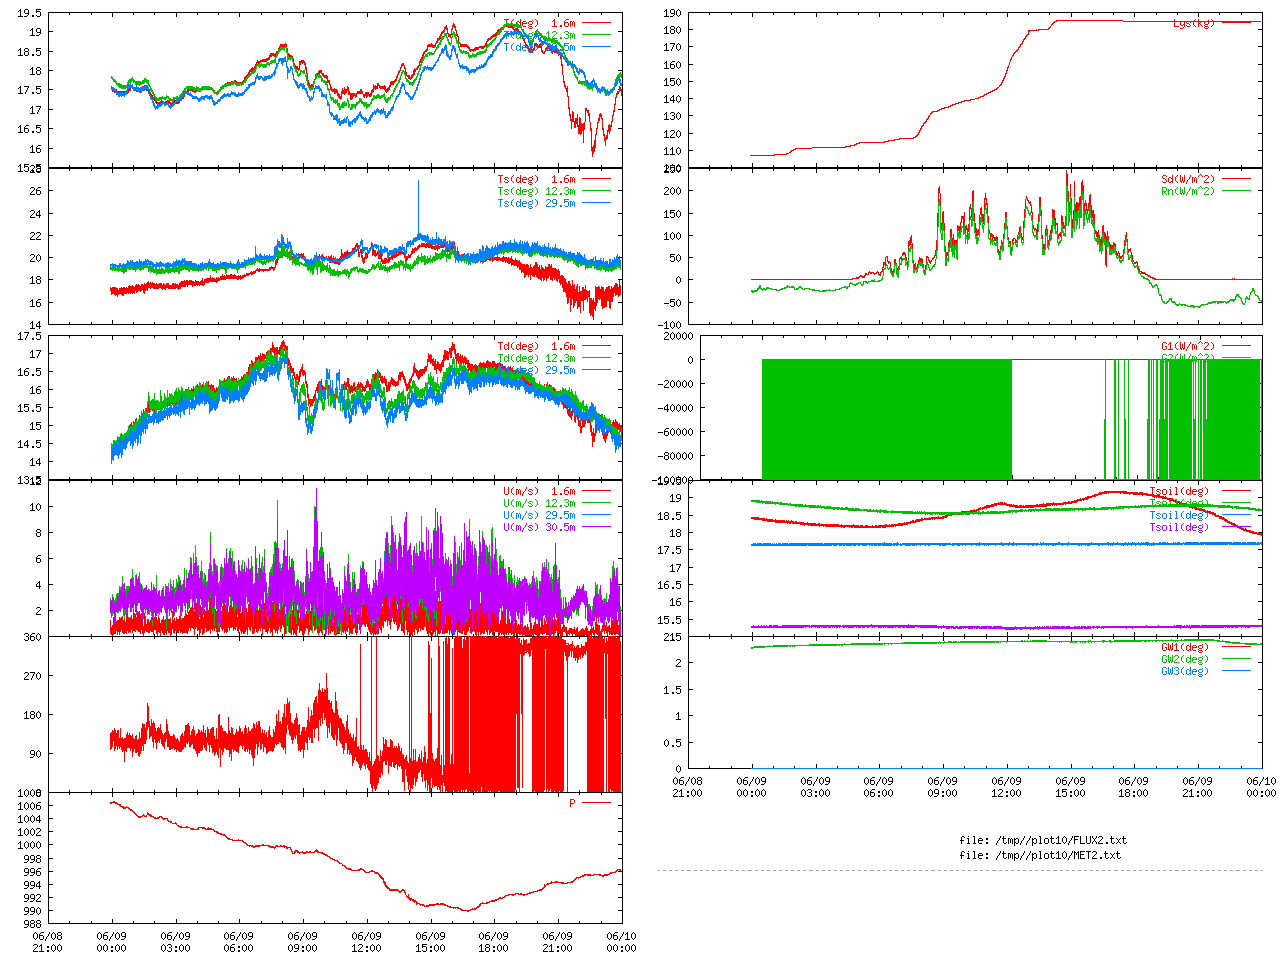Click the red Lys(kg) legend line sample
Image resolution: width=1280 pixels, height=960 pixels.
(1236, 22)
